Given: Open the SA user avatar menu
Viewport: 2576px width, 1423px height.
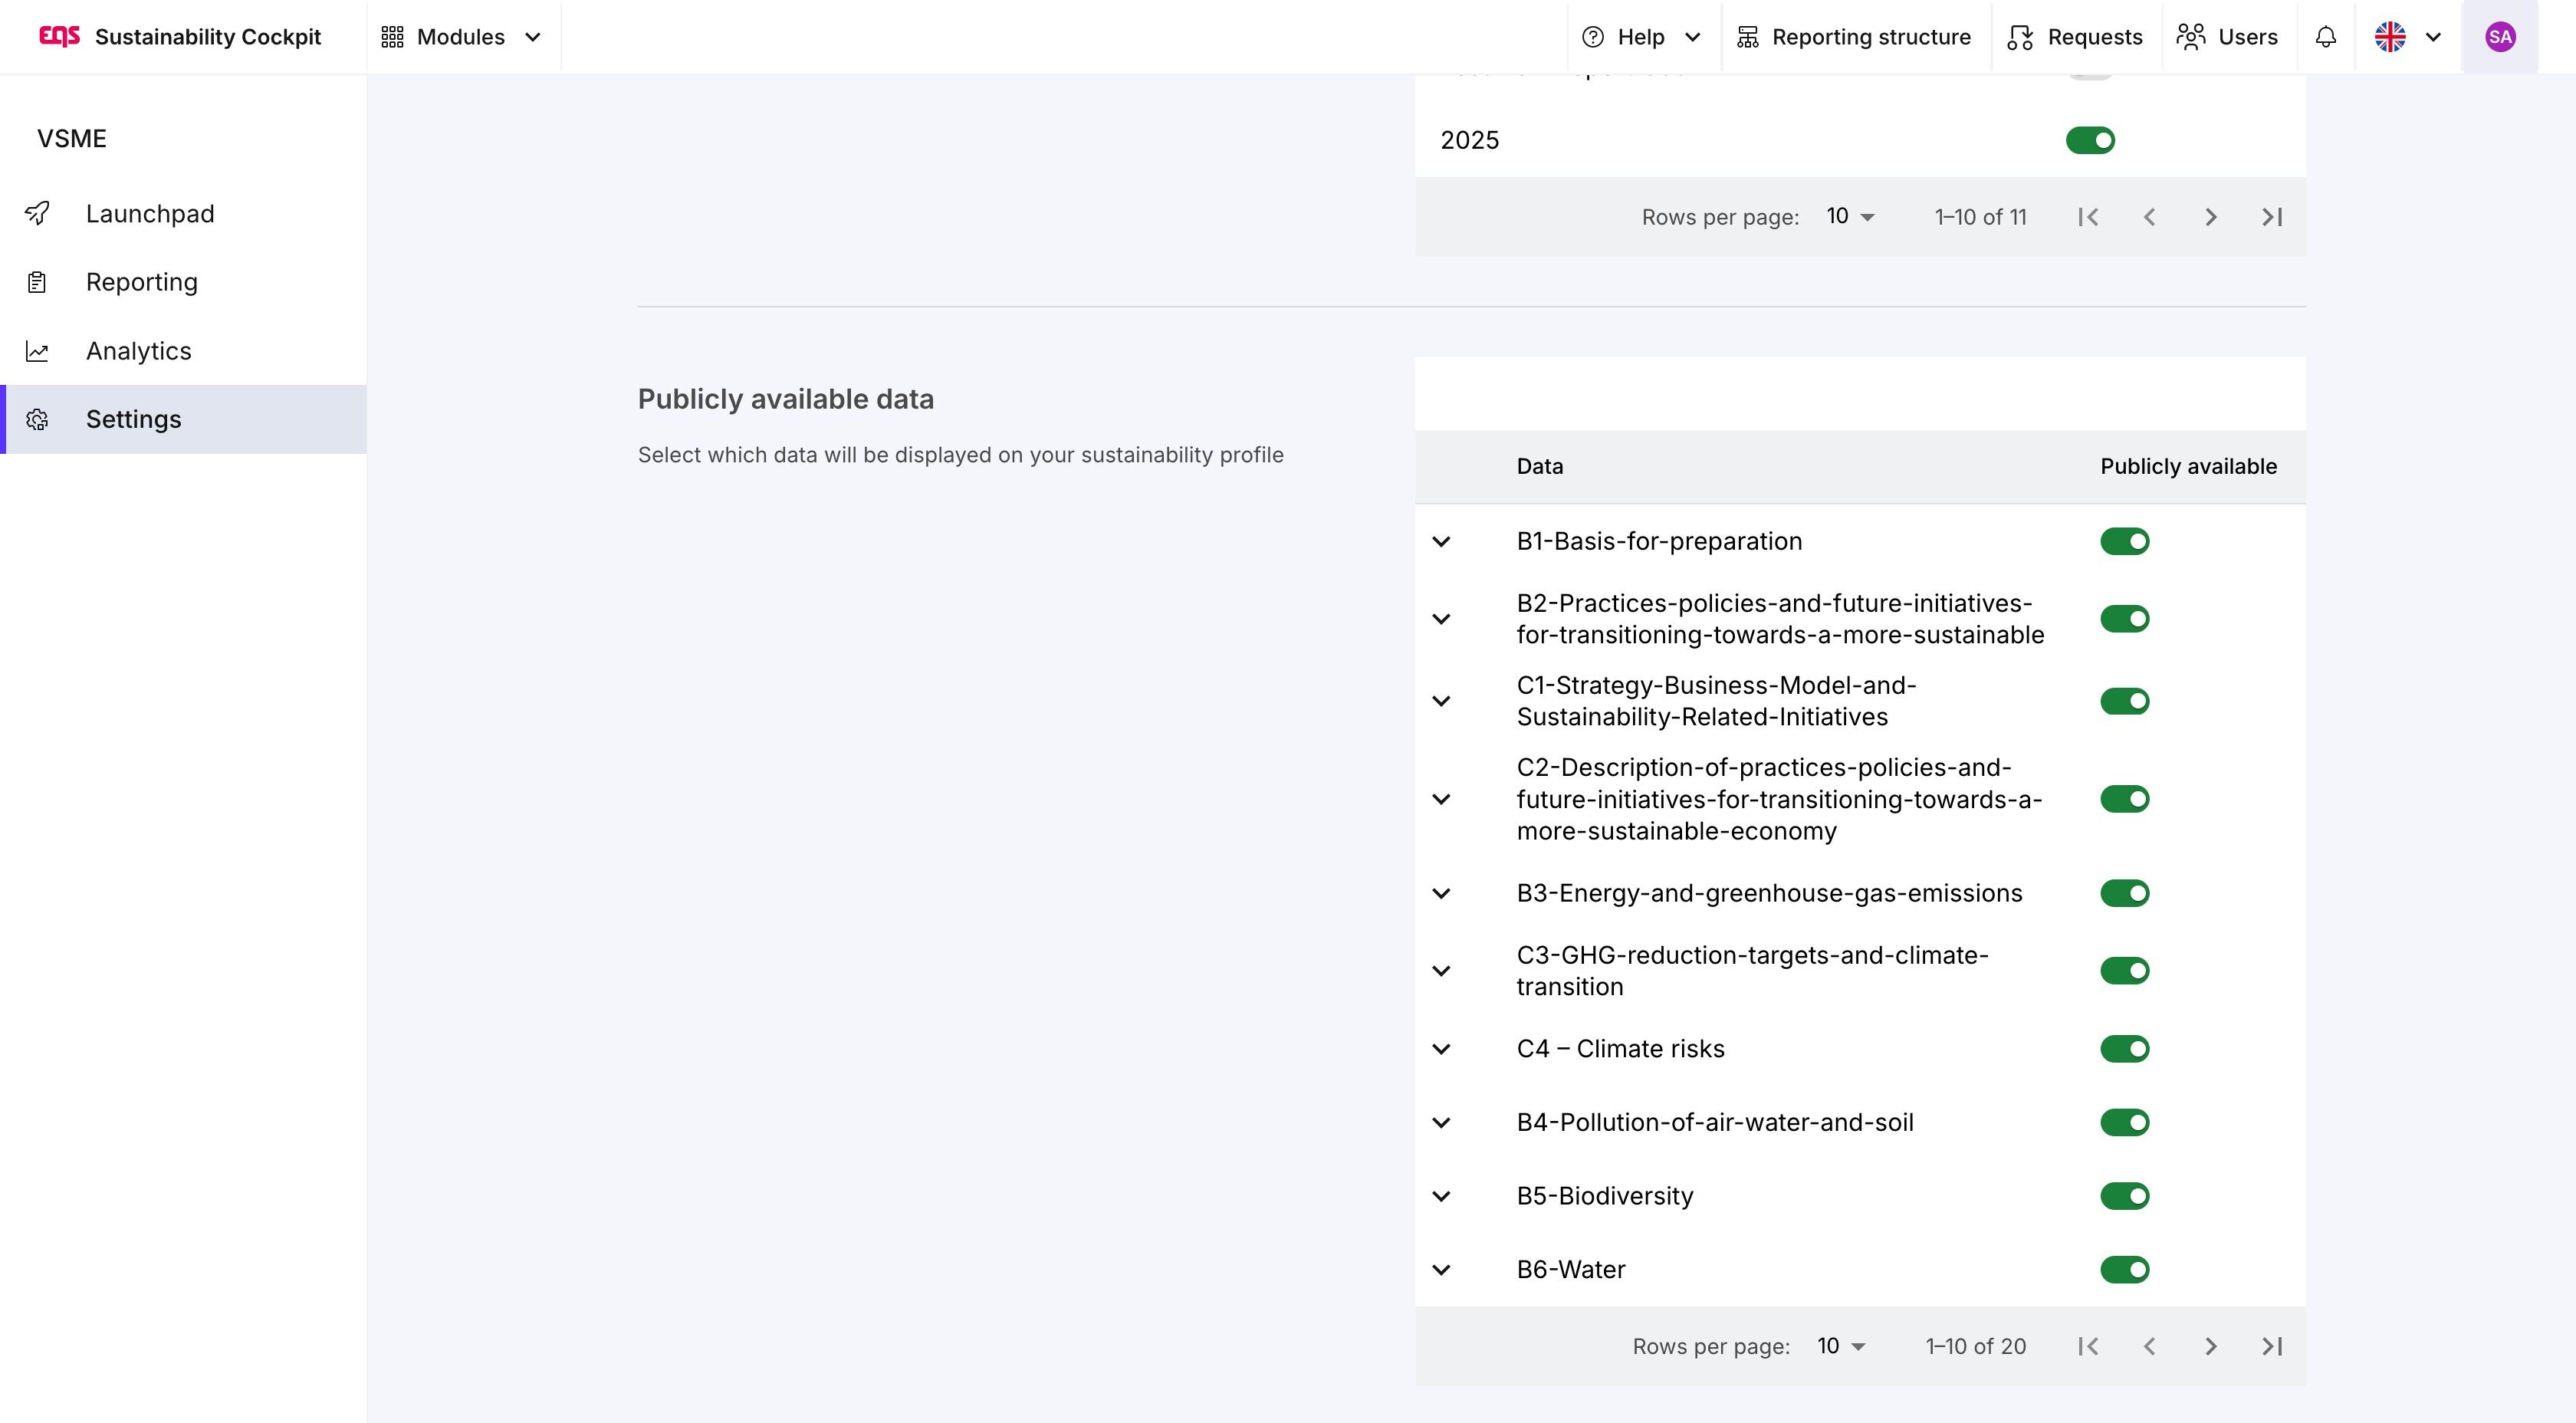Looking at the screenshot, I should pos(2499,37).
